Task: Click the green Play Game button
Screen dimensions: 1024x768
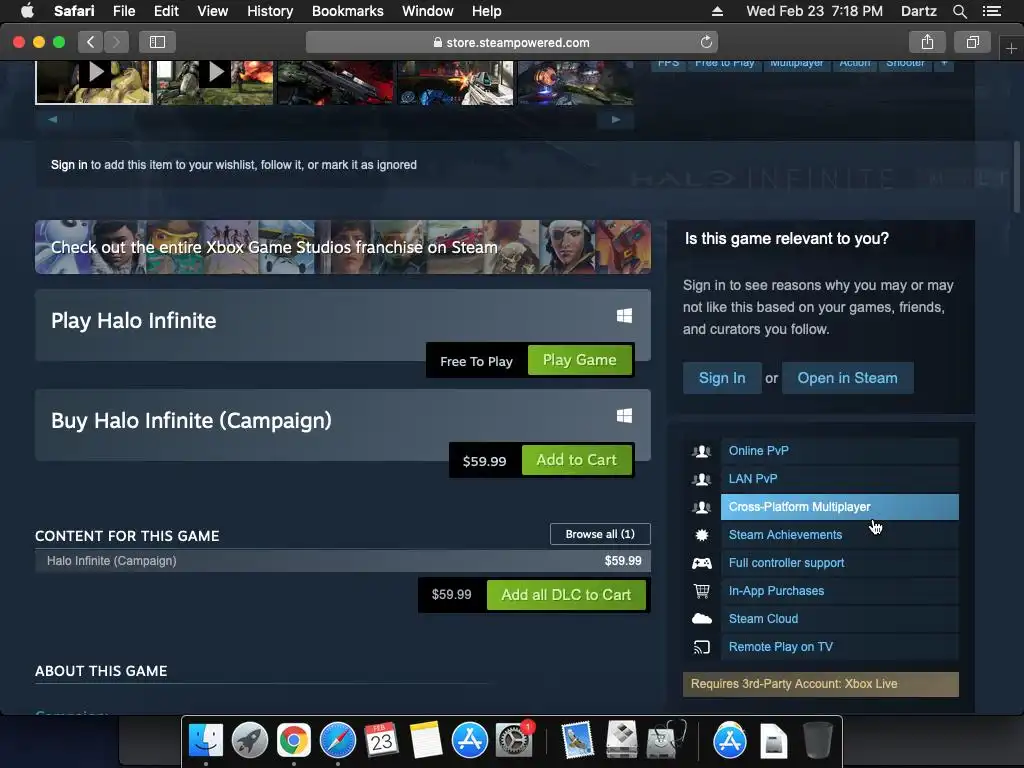Action: pos(579,360)
